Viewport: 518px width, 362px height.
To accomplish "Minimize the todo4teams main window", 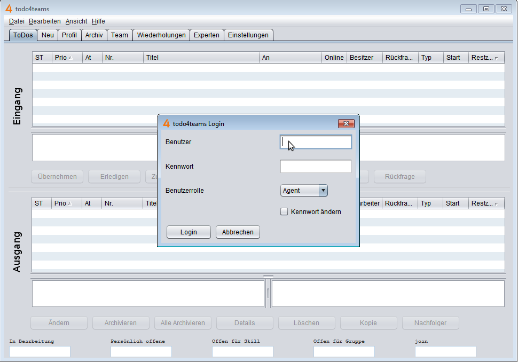I will coord(468,9).
